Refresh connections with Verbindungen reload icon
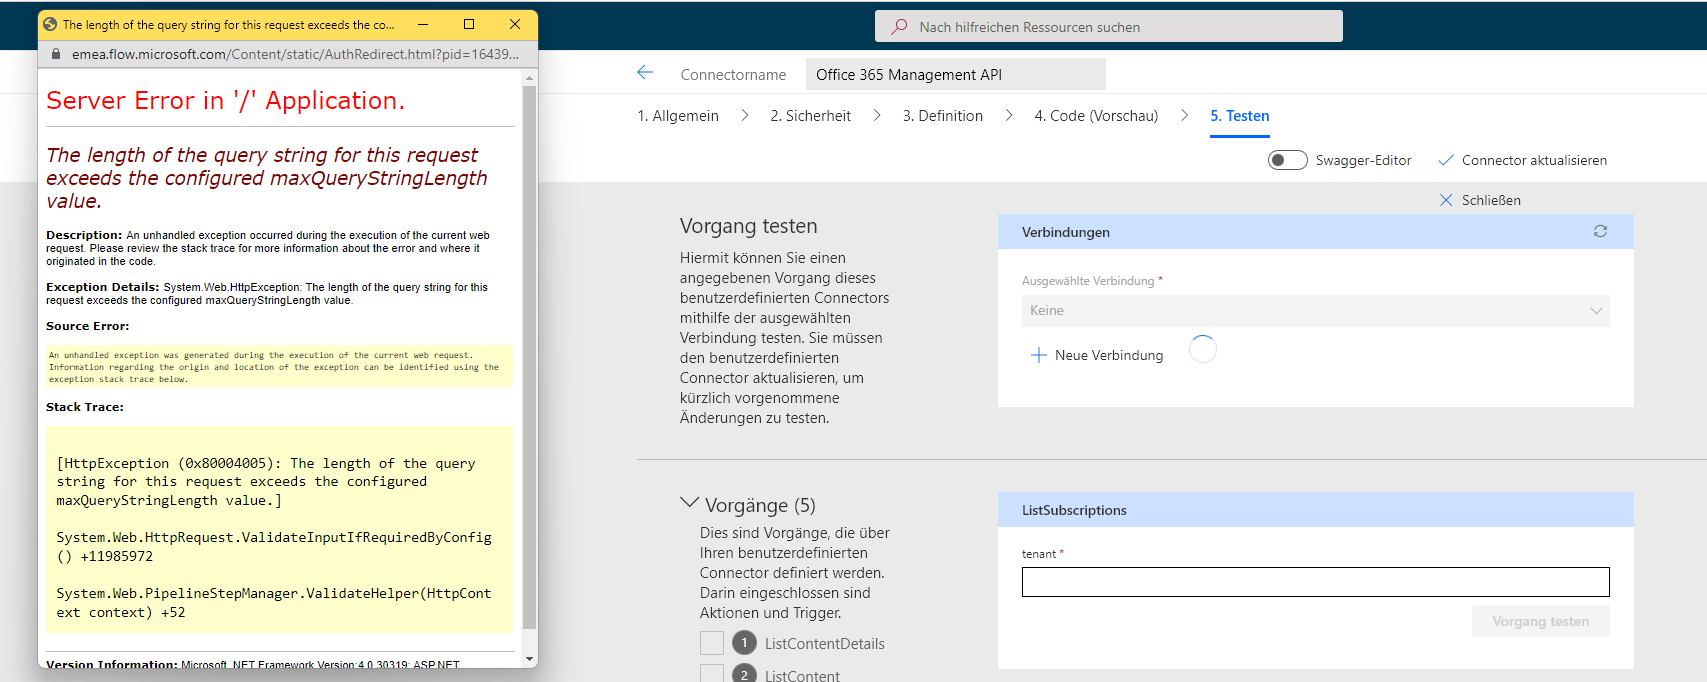Viewport: 1707px width, 682px height. [1600, 231]
